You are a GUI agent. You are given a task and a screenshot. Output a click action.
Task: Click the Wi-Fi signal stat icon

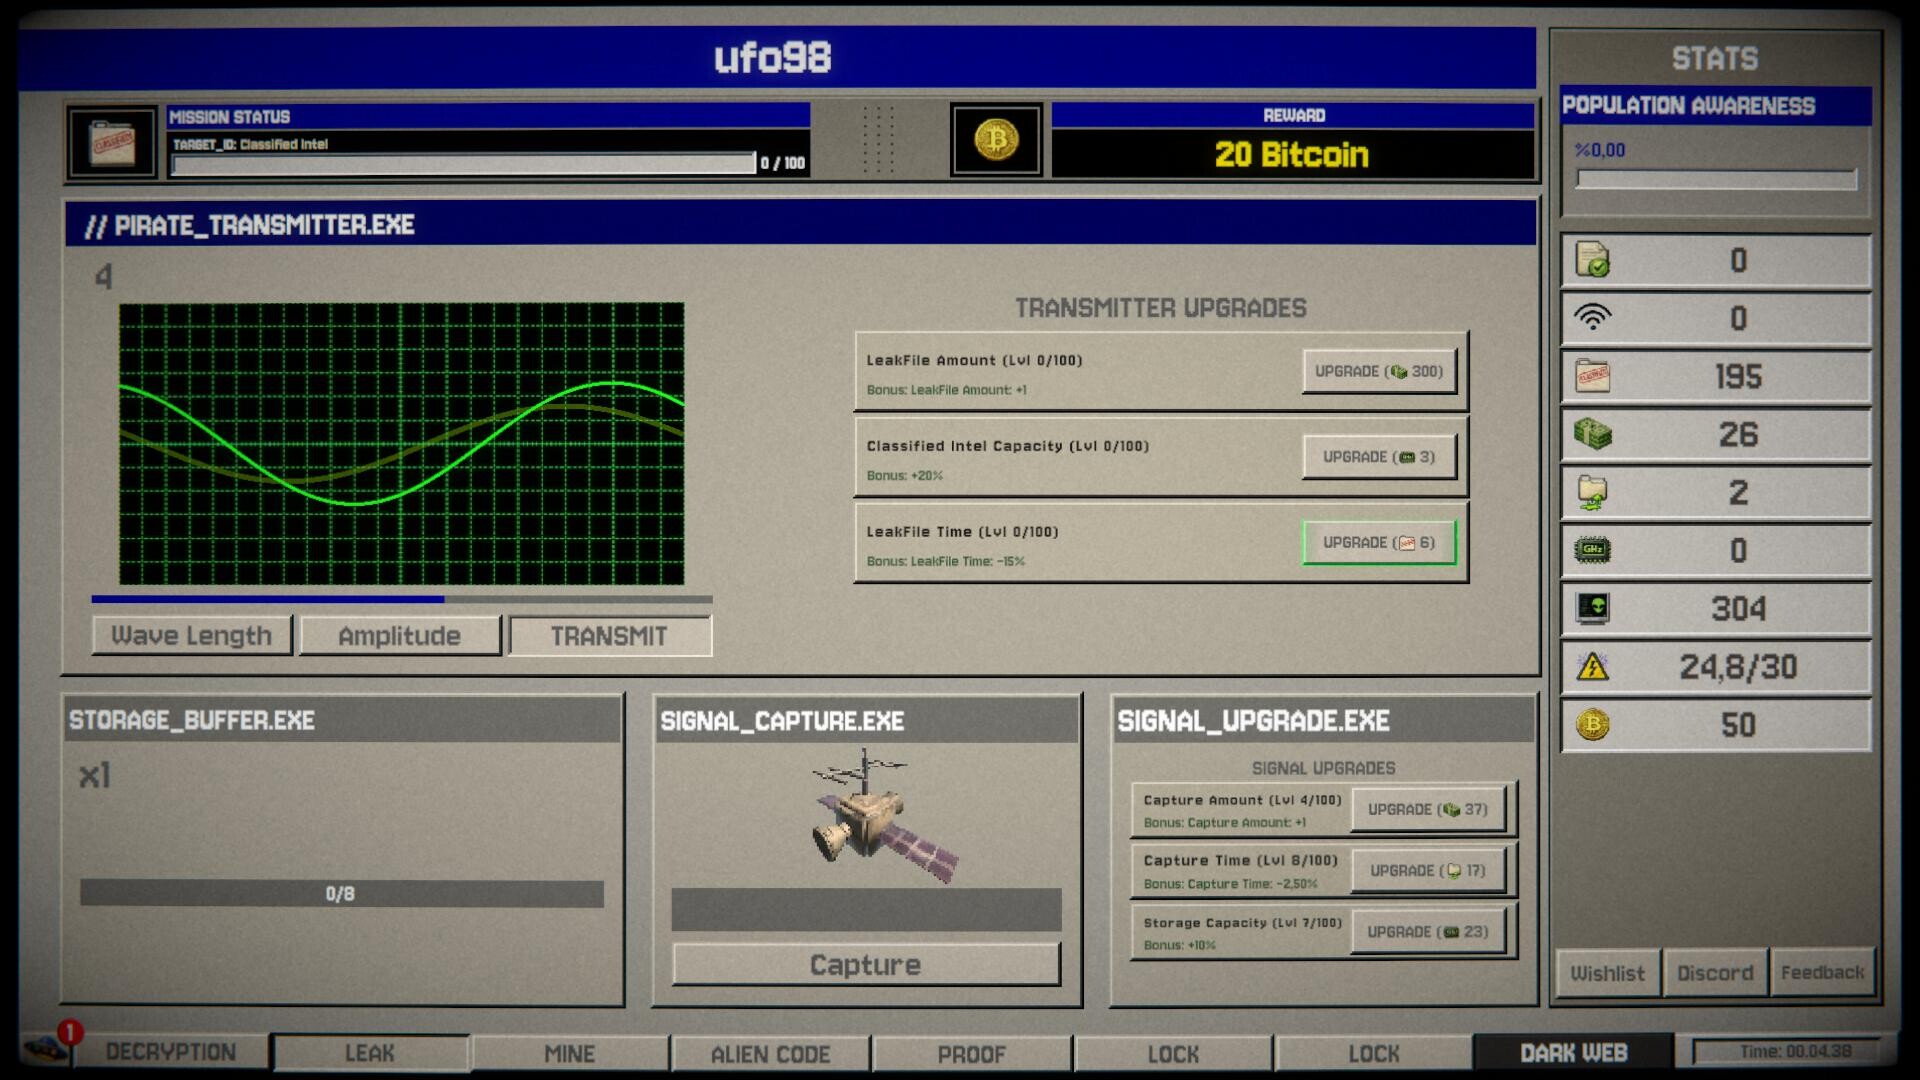click(x=1592, y=318)
